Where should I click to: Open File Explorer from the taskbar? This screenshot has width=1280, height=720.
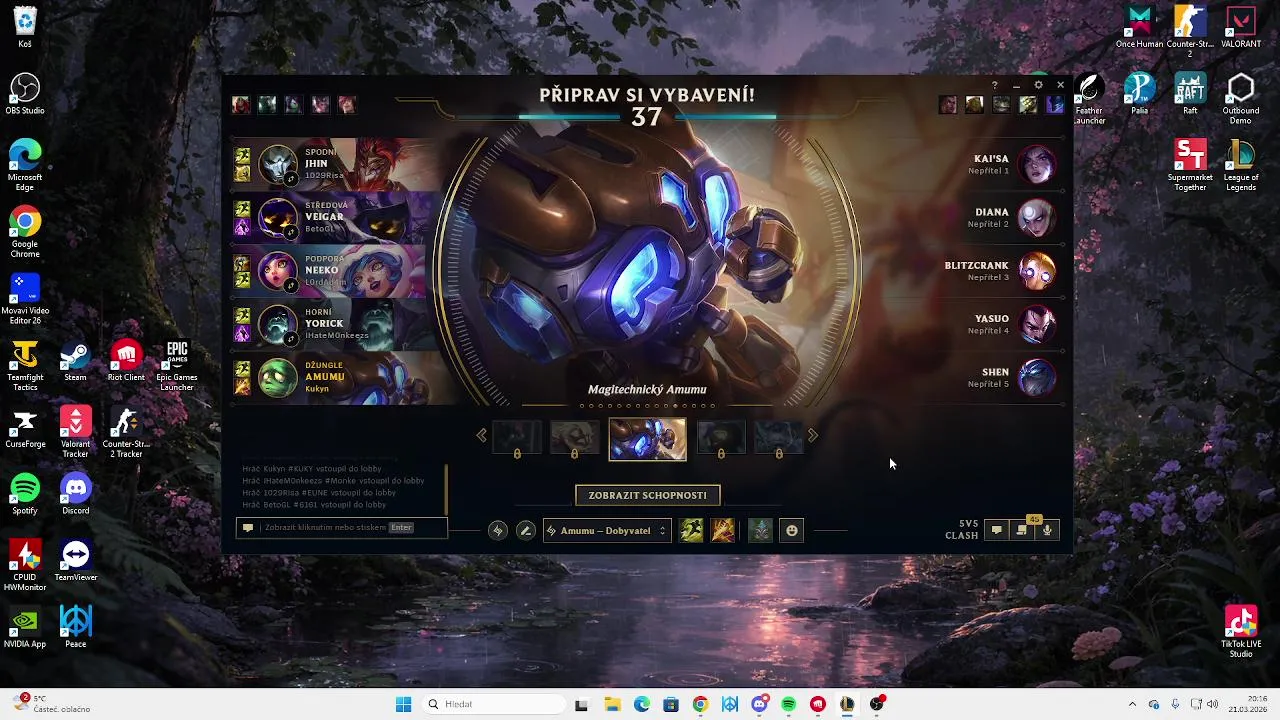click(x=612, y=704)
